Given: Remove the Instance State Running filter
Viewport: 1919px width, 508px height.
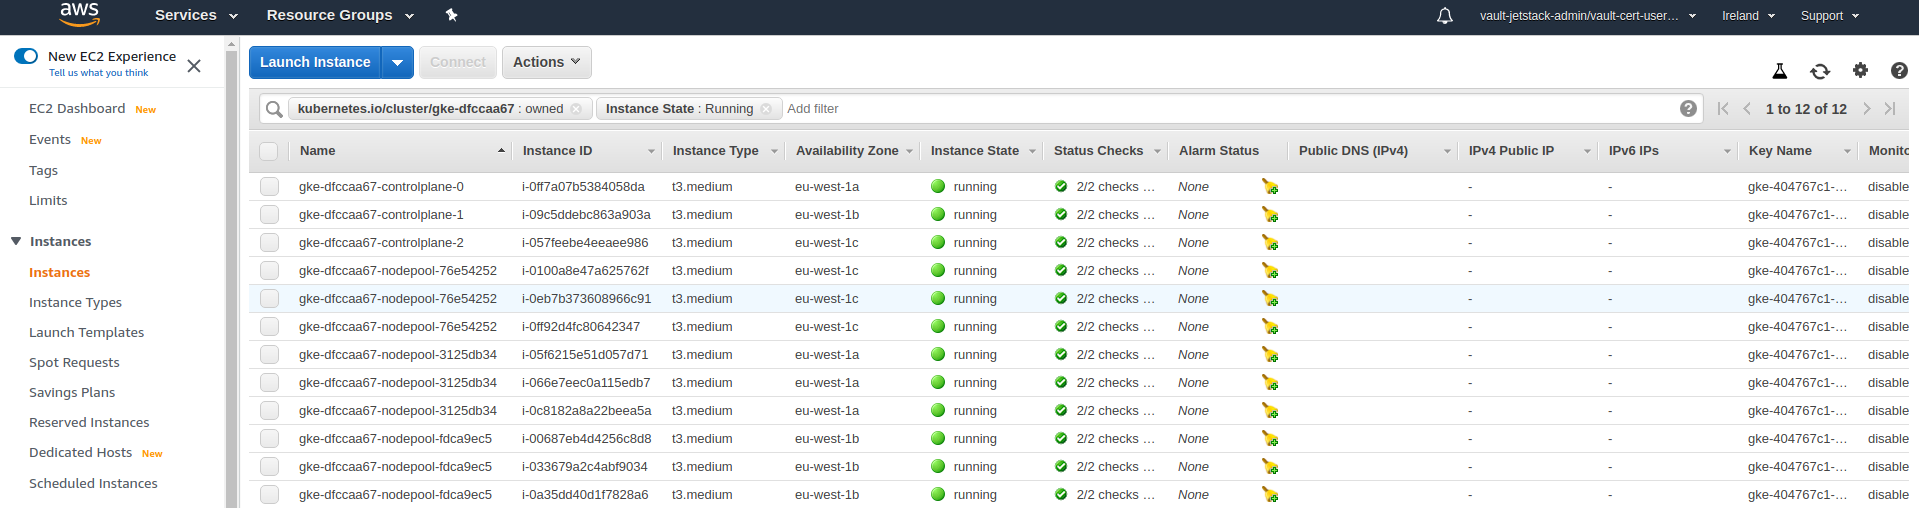Looking at the screenshot, I should [766, 109].
